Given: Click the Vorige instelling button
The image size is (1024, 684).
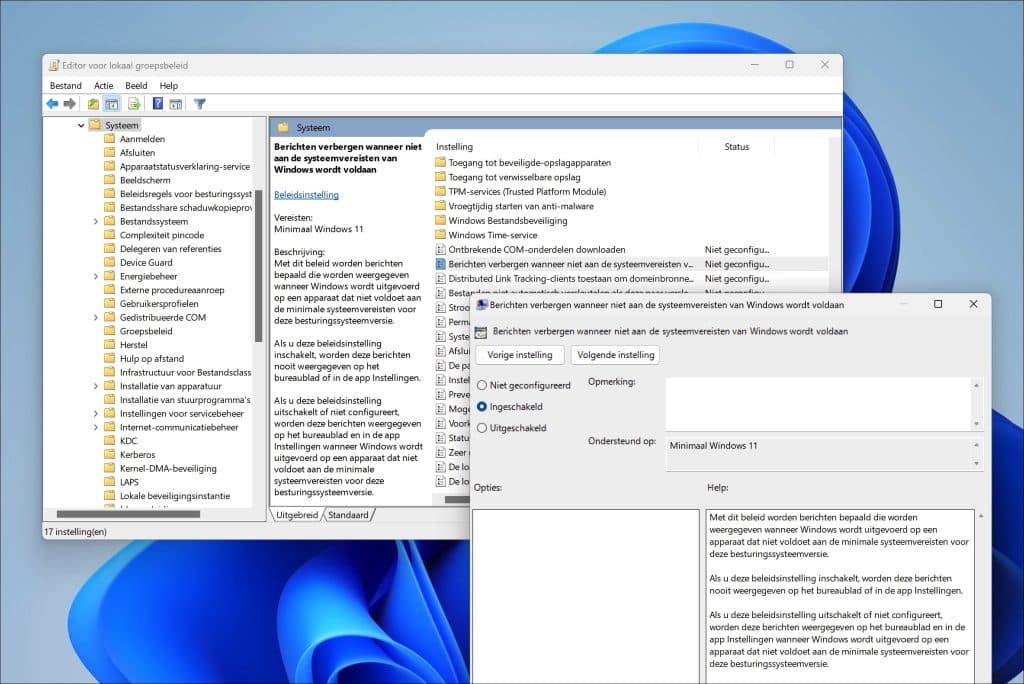Looking at the screenshot, I should (x=520, y=355).
